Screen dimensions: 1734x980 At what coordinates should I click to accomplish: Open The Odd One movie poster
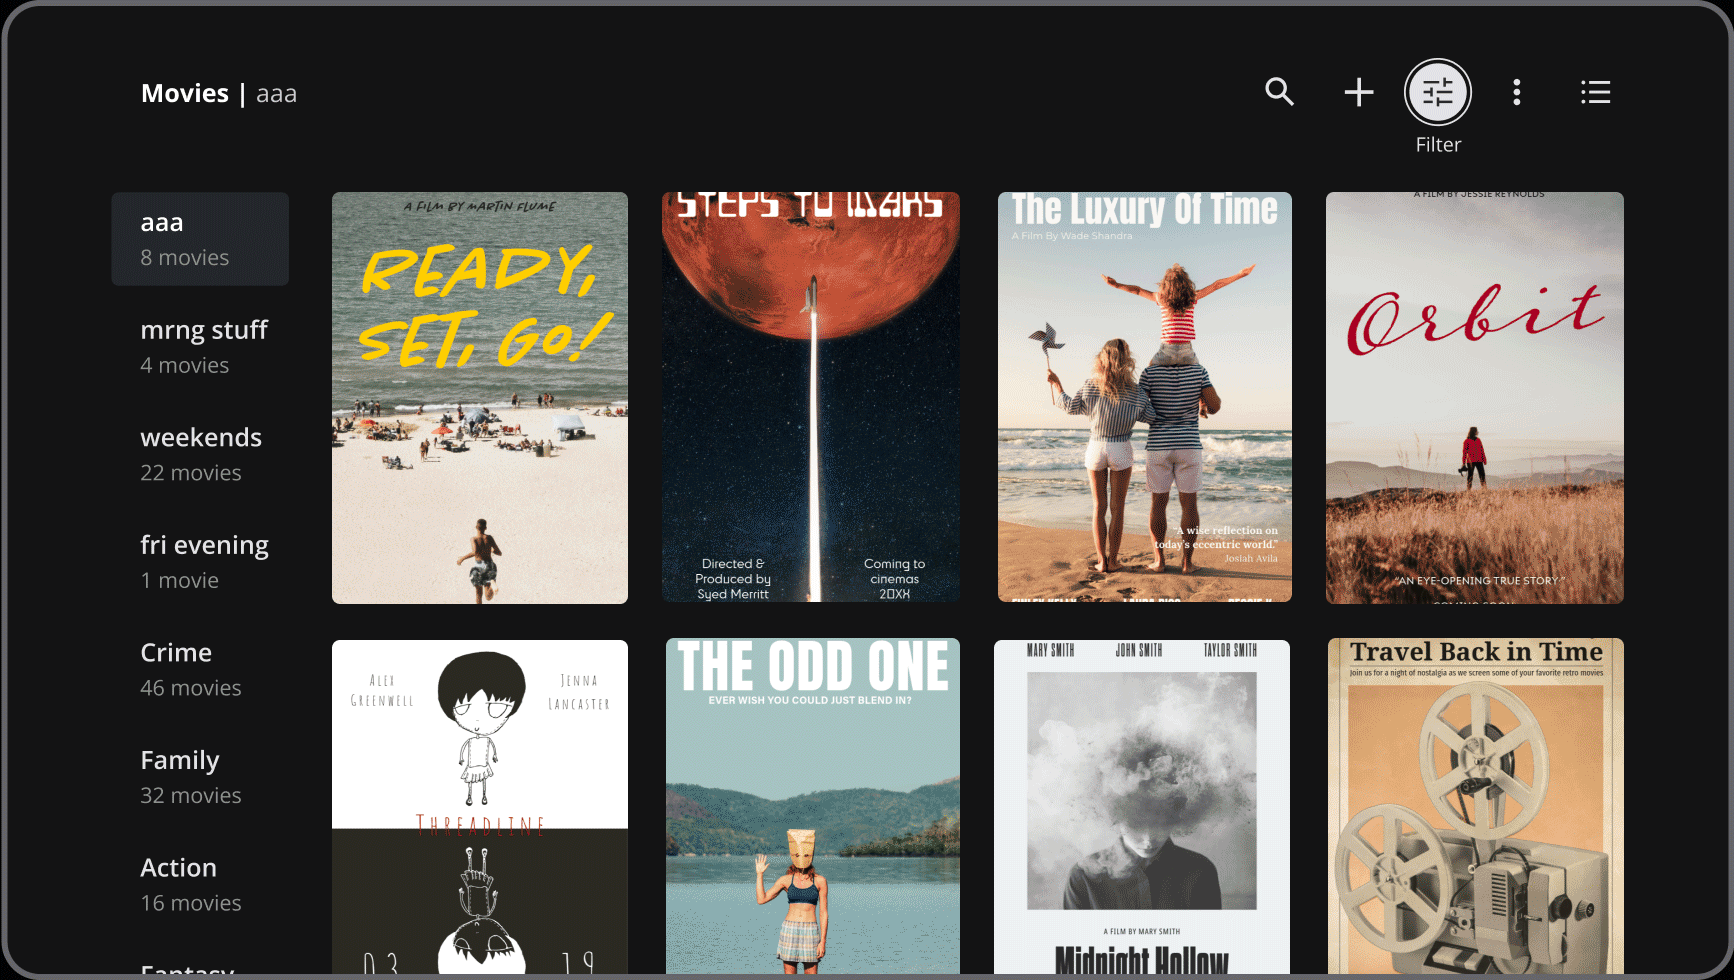[813, 807]
